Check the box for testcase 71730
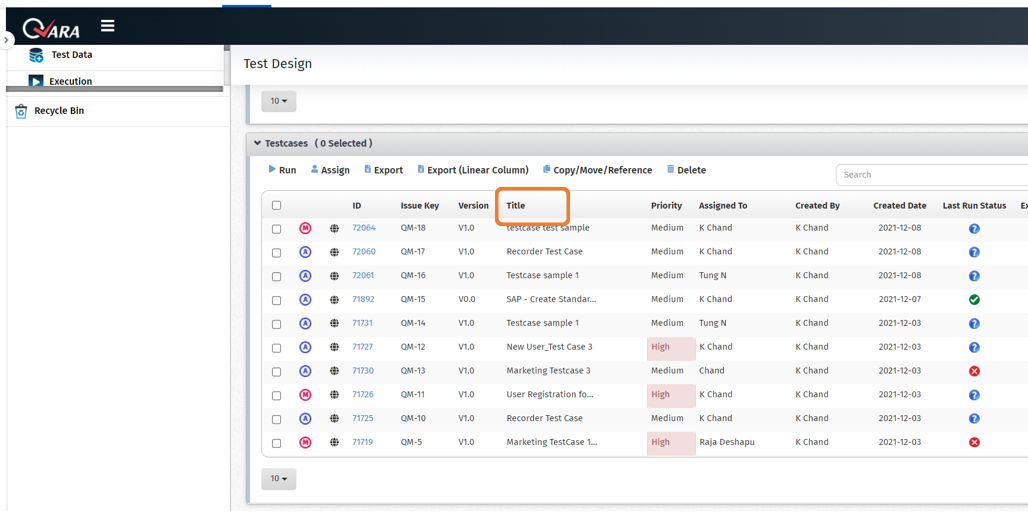This screenshot has width=1028, height=520. [x=277, y=372]
